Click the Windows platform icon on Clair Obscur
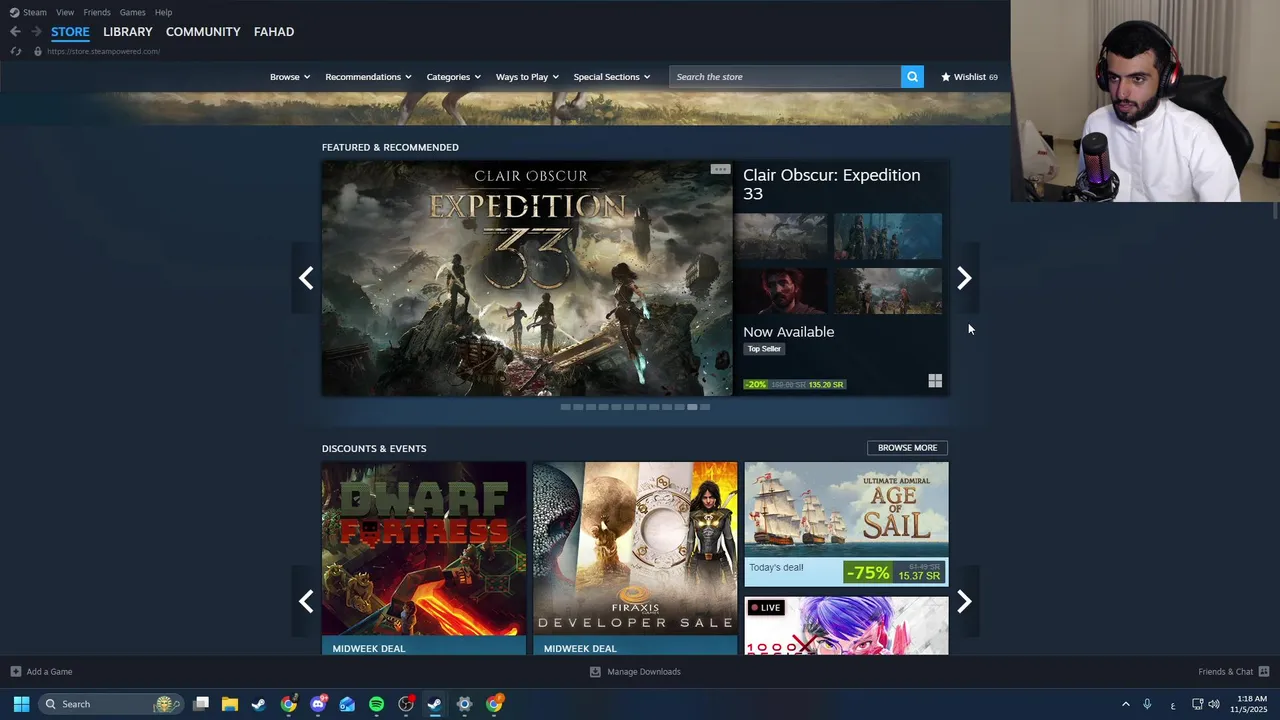 click(935, 381)
